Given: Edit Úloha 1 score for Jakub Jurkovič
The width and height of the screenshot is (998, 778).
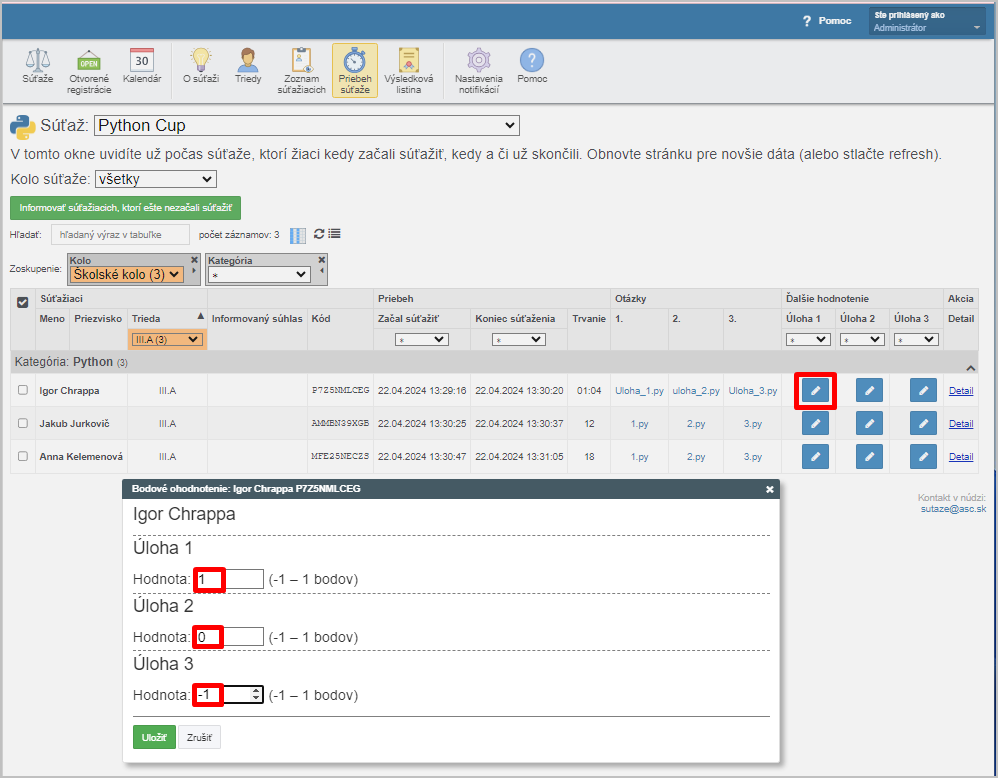Looking at the screenshot, I should (x=815, y=423).
